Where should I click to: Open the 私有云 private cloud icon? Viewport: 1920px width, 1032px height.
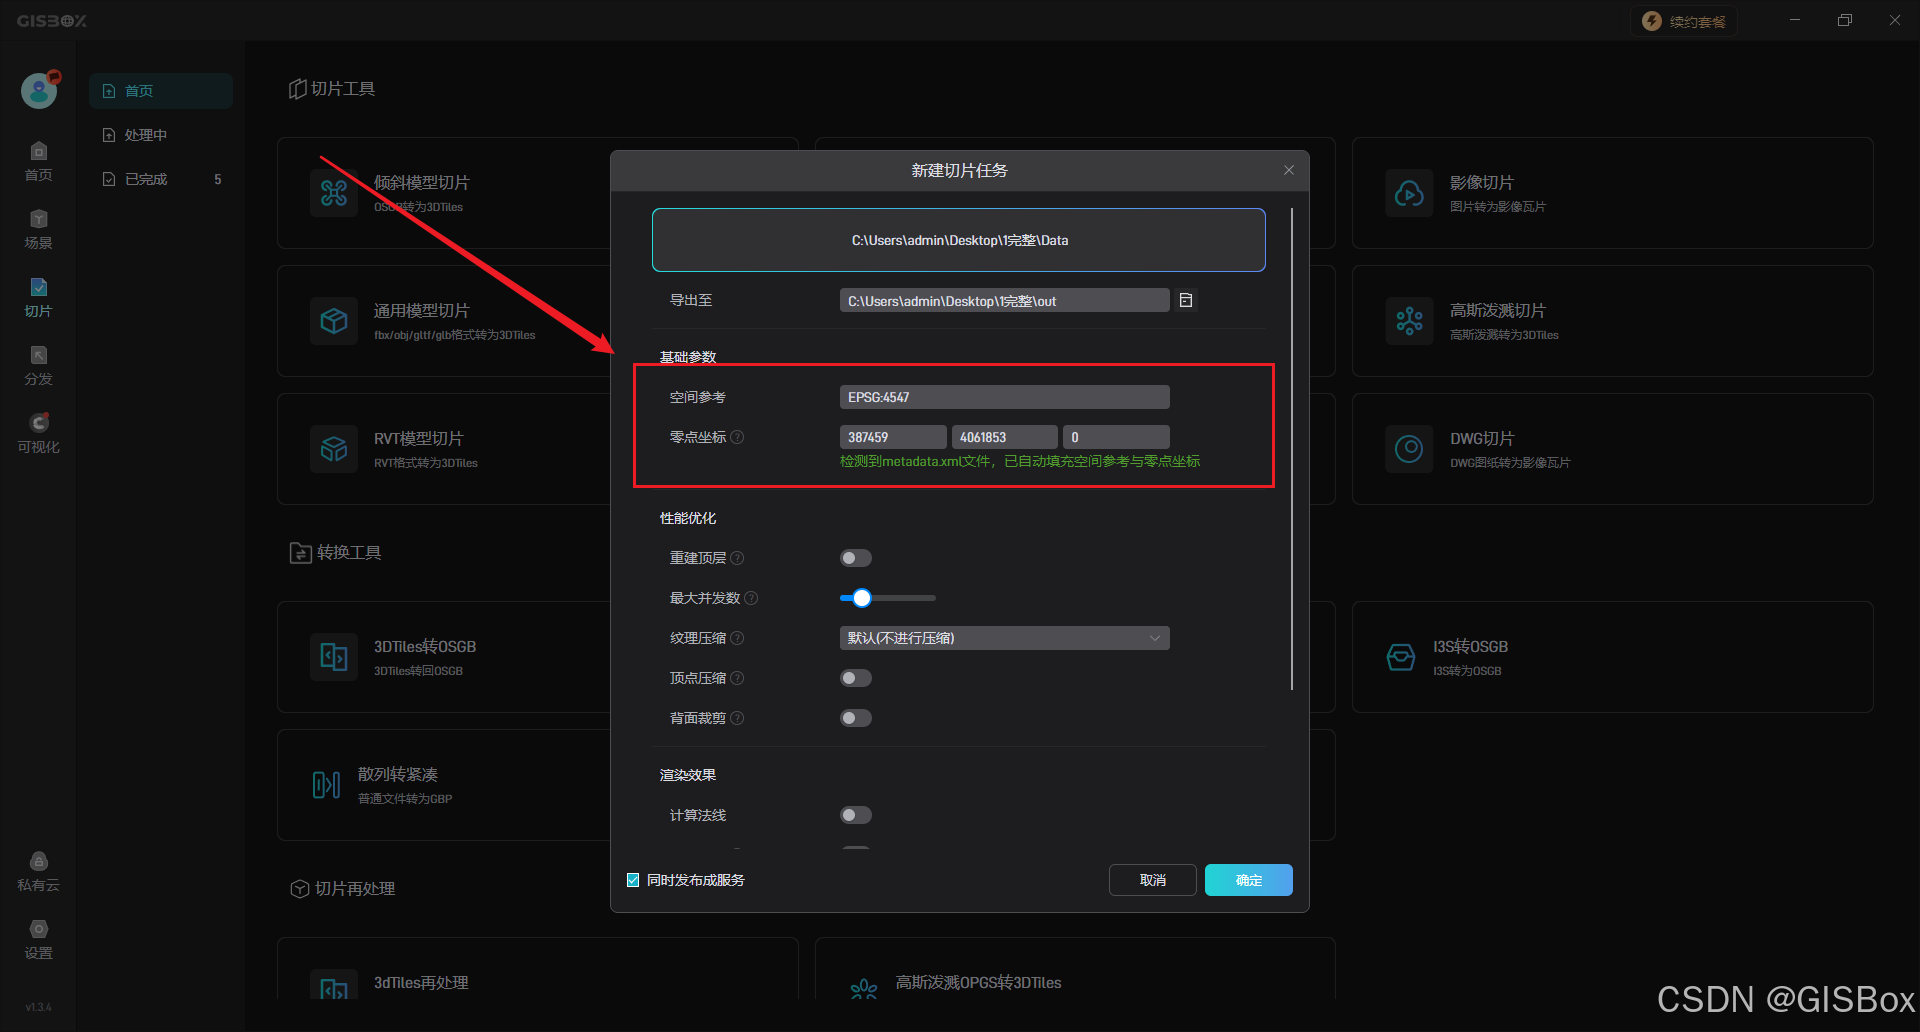pyautogui.click(x=38, y=862)
